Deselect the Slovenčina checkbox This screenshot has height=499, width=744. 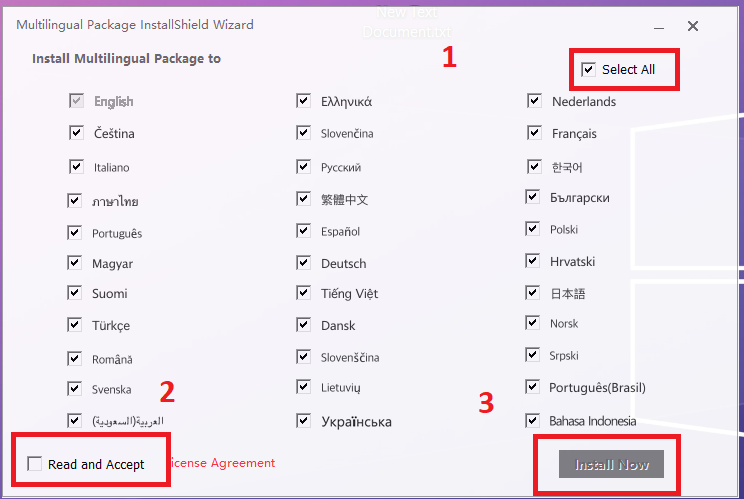point(304,133)
